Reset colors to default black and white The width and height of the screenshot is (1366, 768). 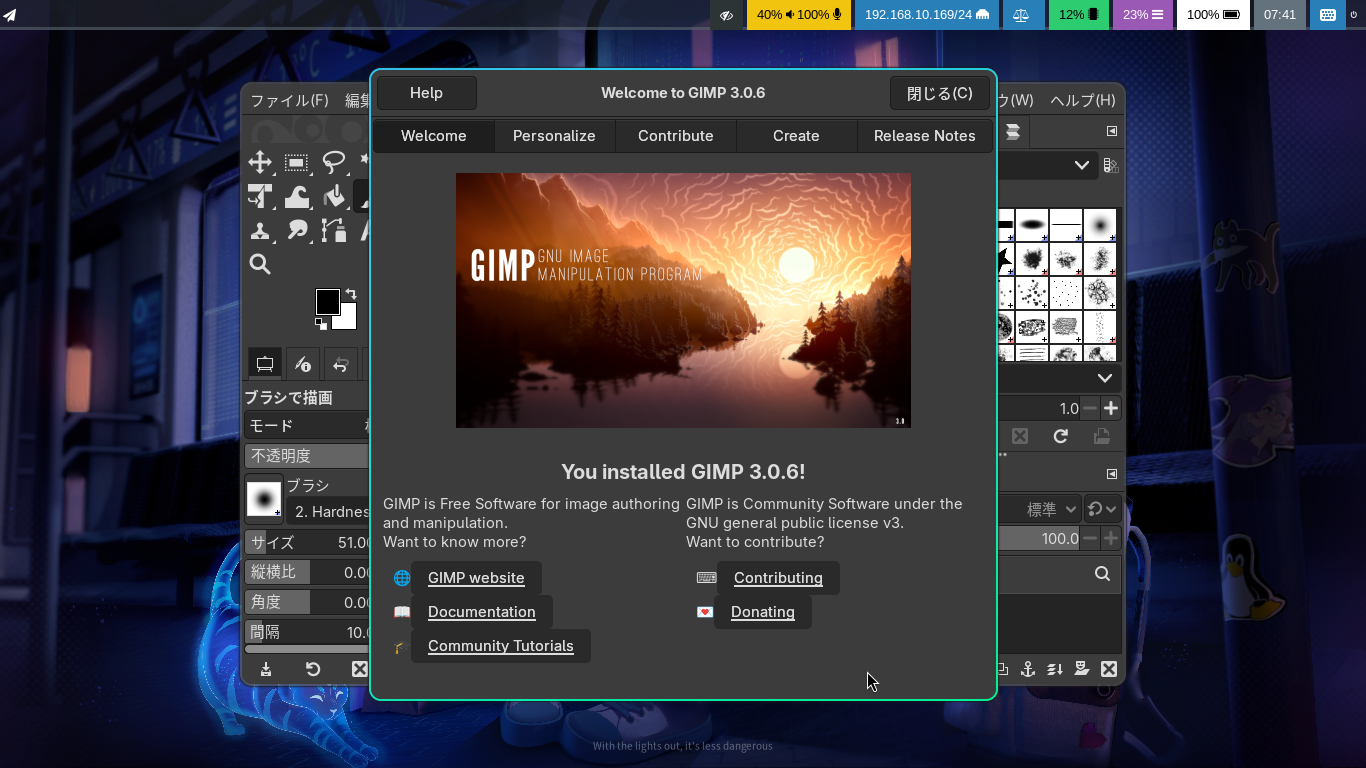coord(321,324)
